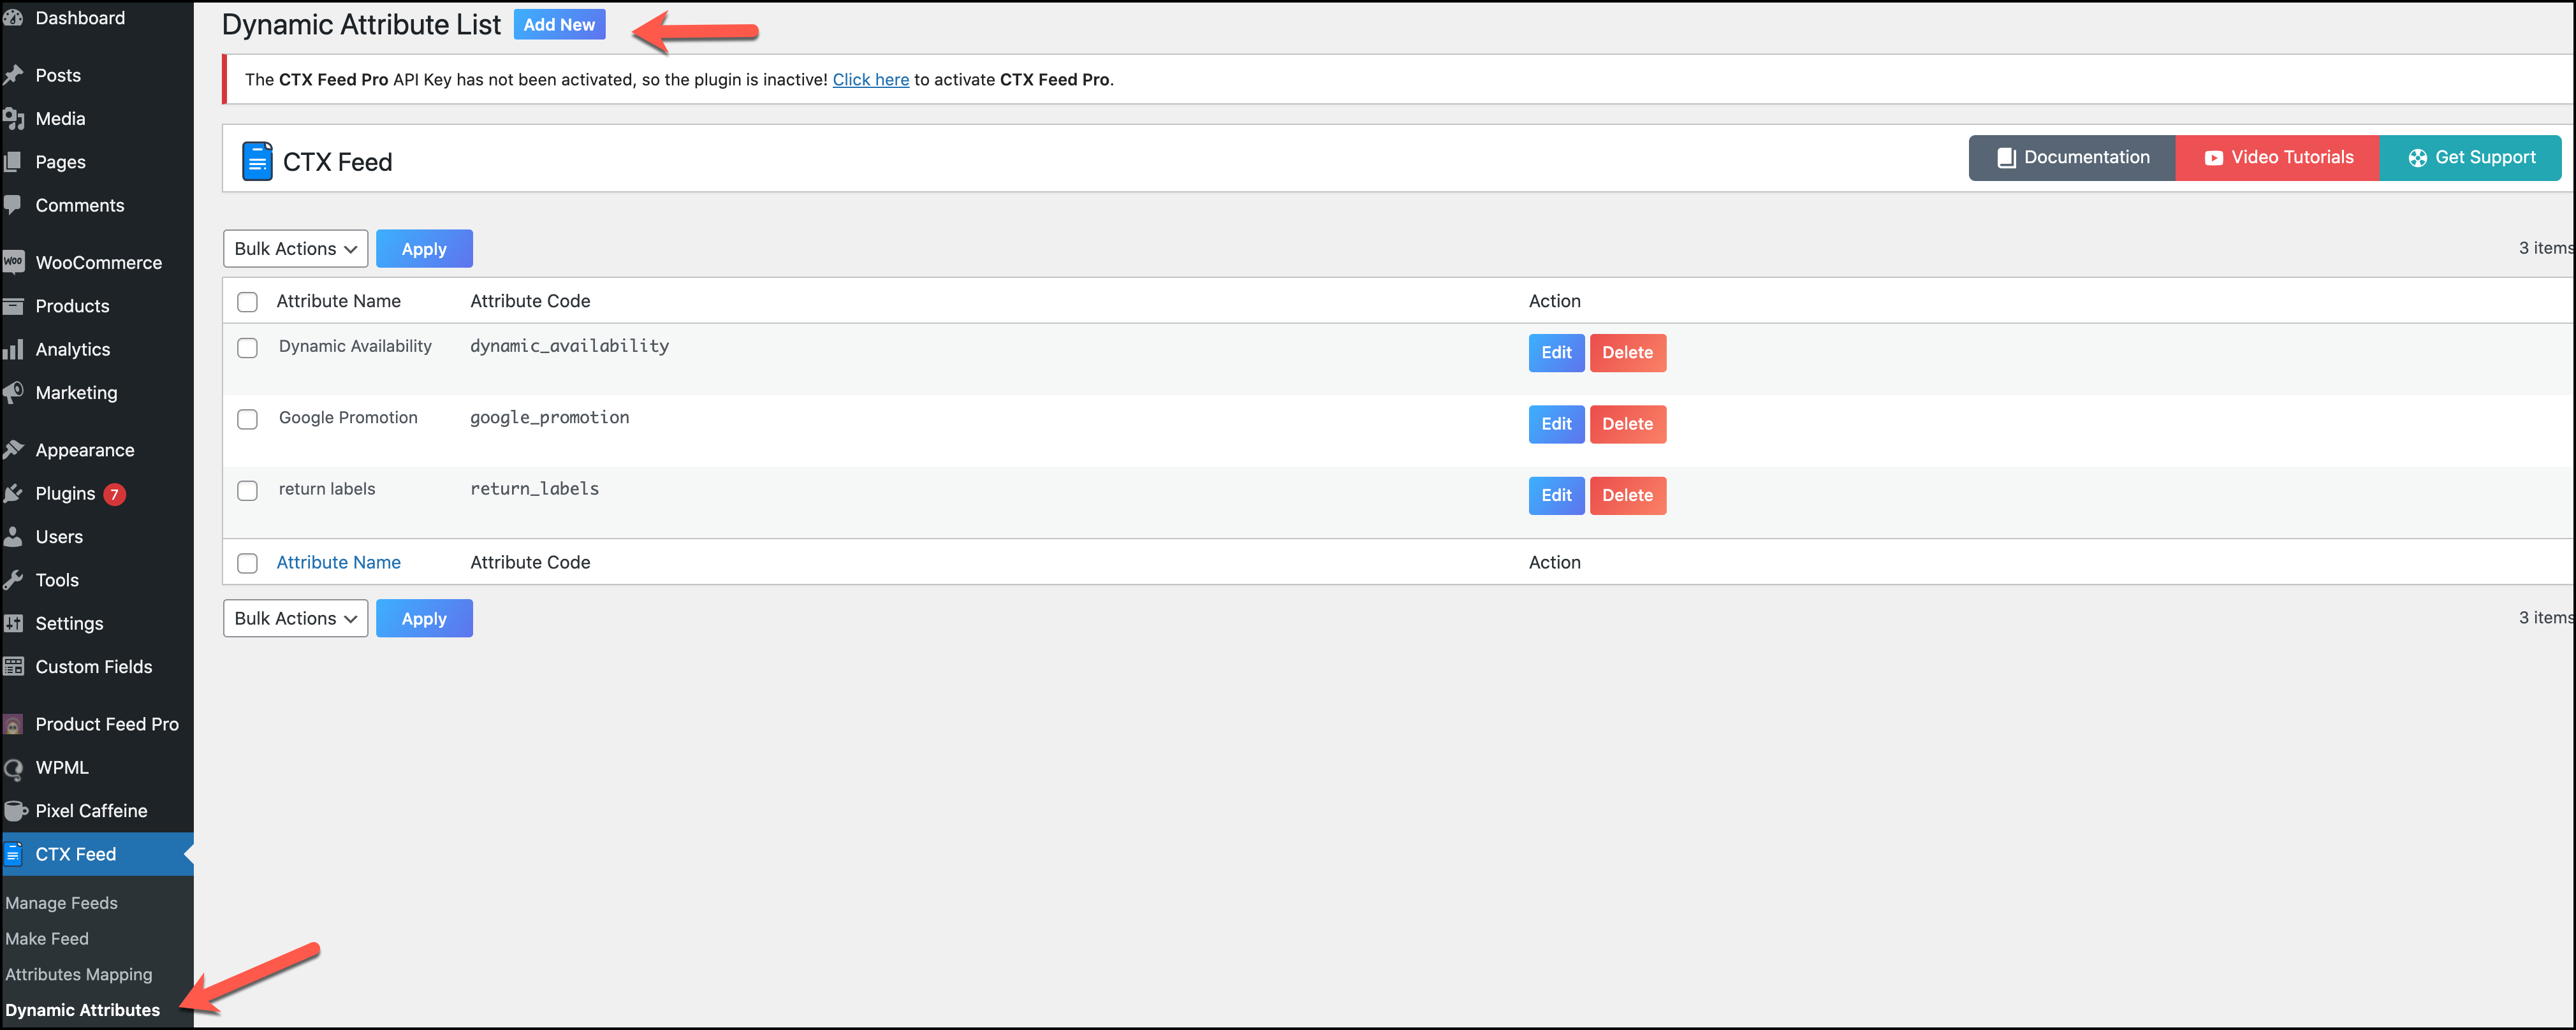
Task: Click the Add New button
Action: 559,25
